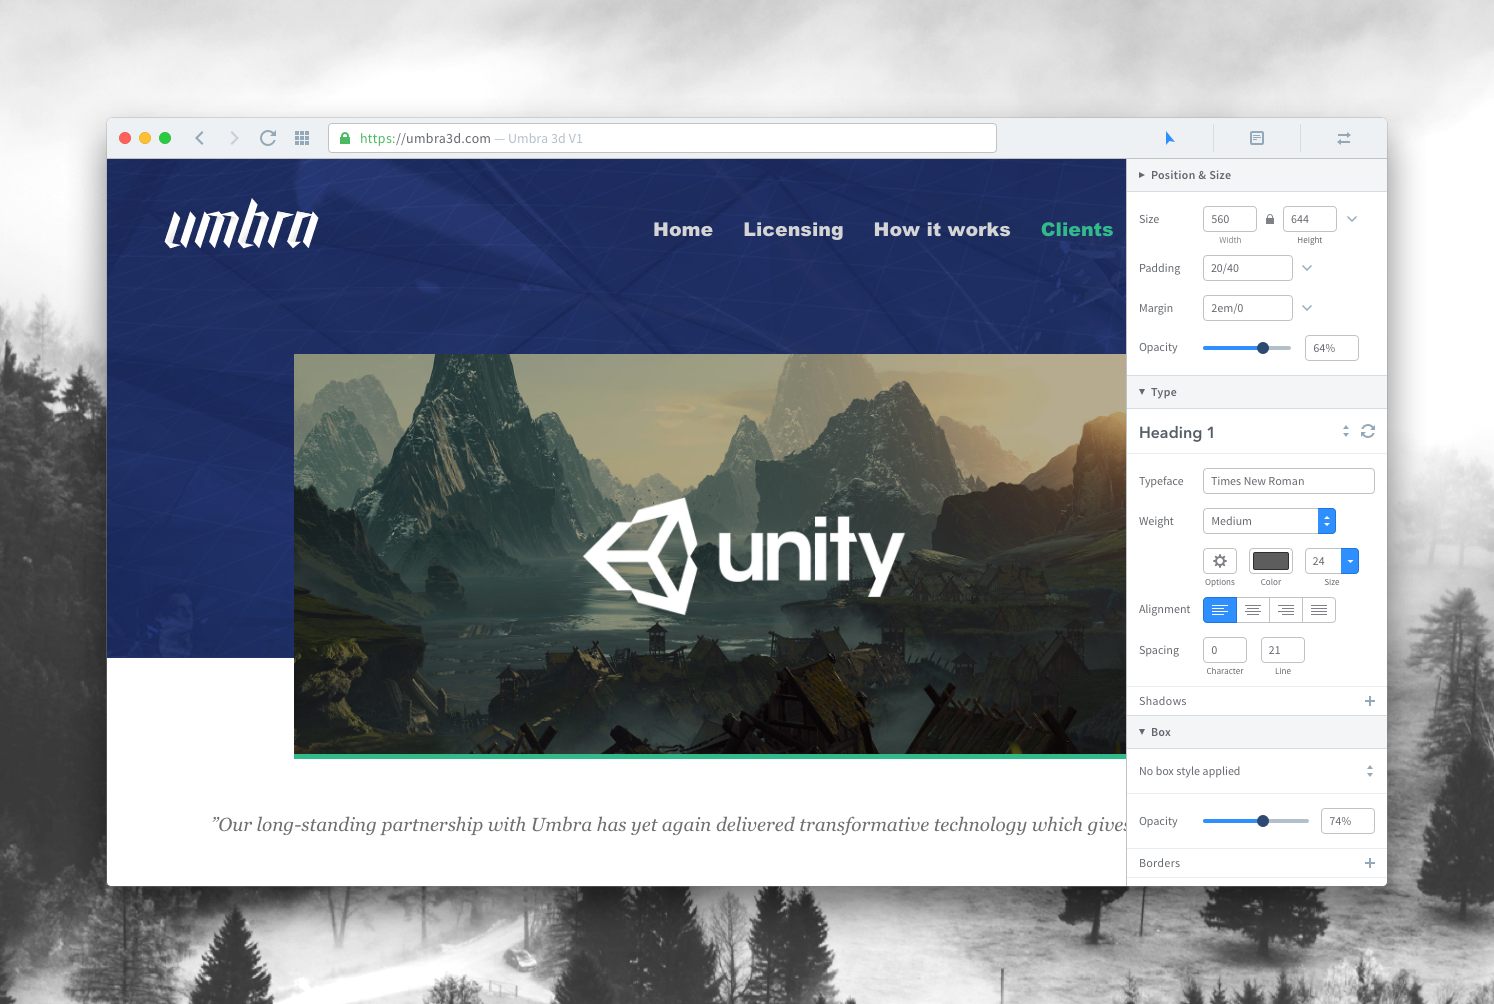Toggle the size lock between Width and Height

click(1270, 219)
